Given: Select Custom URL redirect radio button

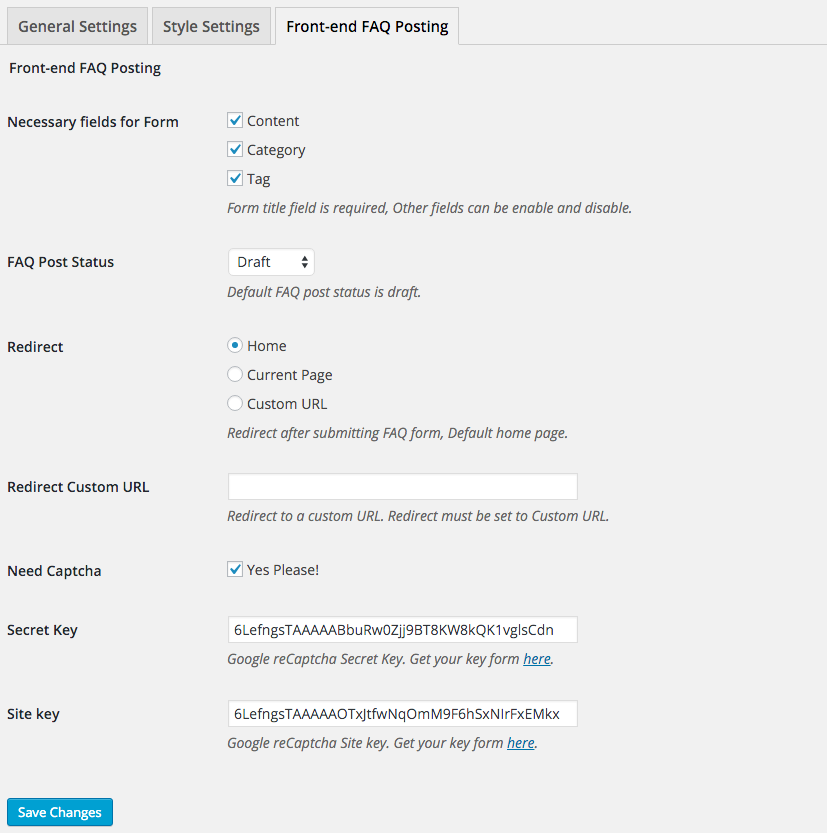Looking at the screenshot, I should [x=235, y=404].
